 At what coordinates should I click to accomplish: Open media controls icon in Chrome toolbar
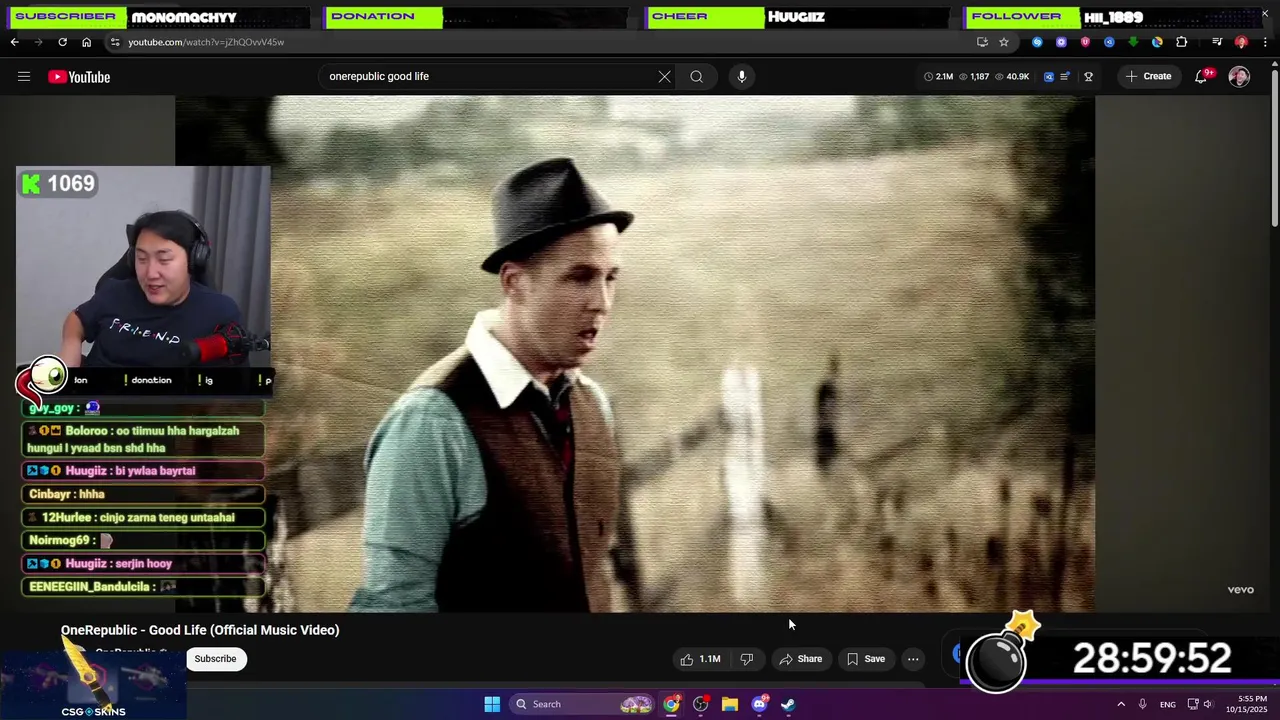tap(1217, 42)
